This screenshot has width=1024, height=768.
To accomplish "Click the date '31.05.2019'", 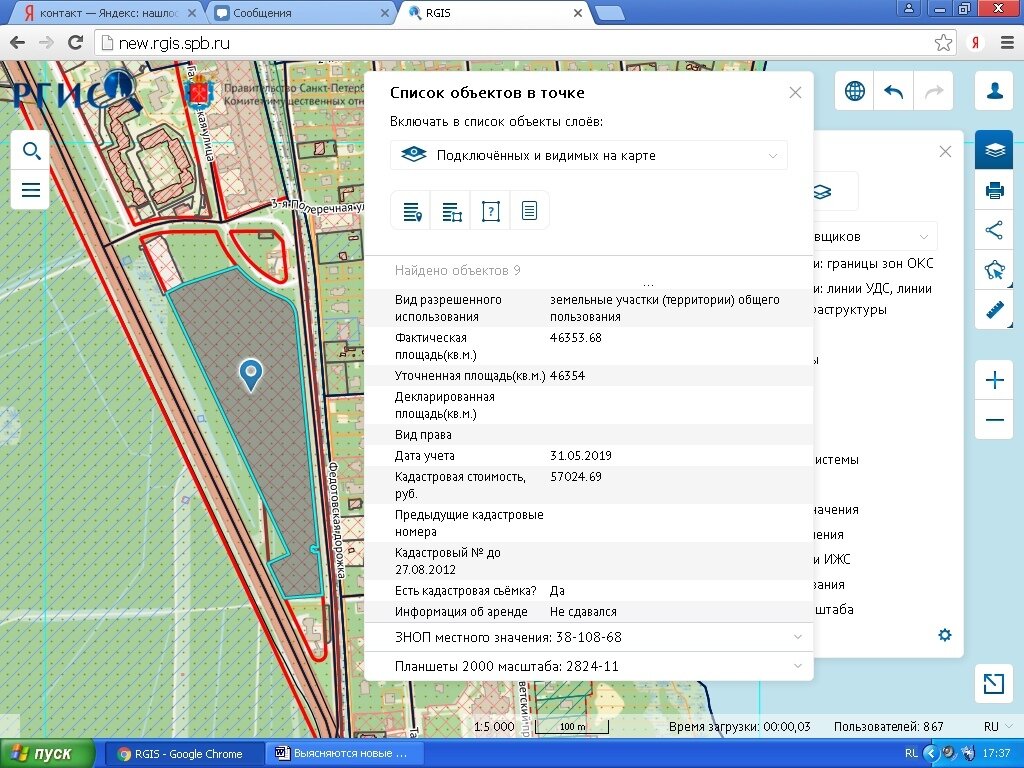I will (581, 456).
